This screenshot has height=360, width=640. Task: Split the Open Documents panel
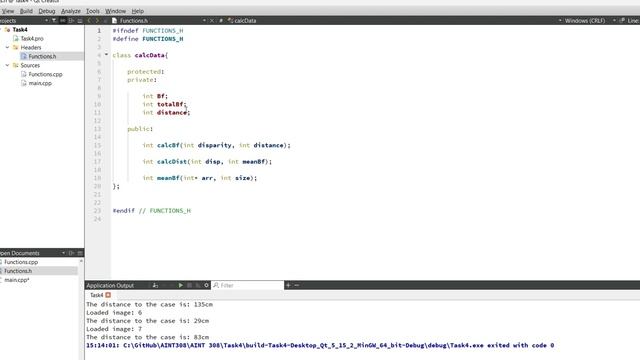[x=71, y=253]
